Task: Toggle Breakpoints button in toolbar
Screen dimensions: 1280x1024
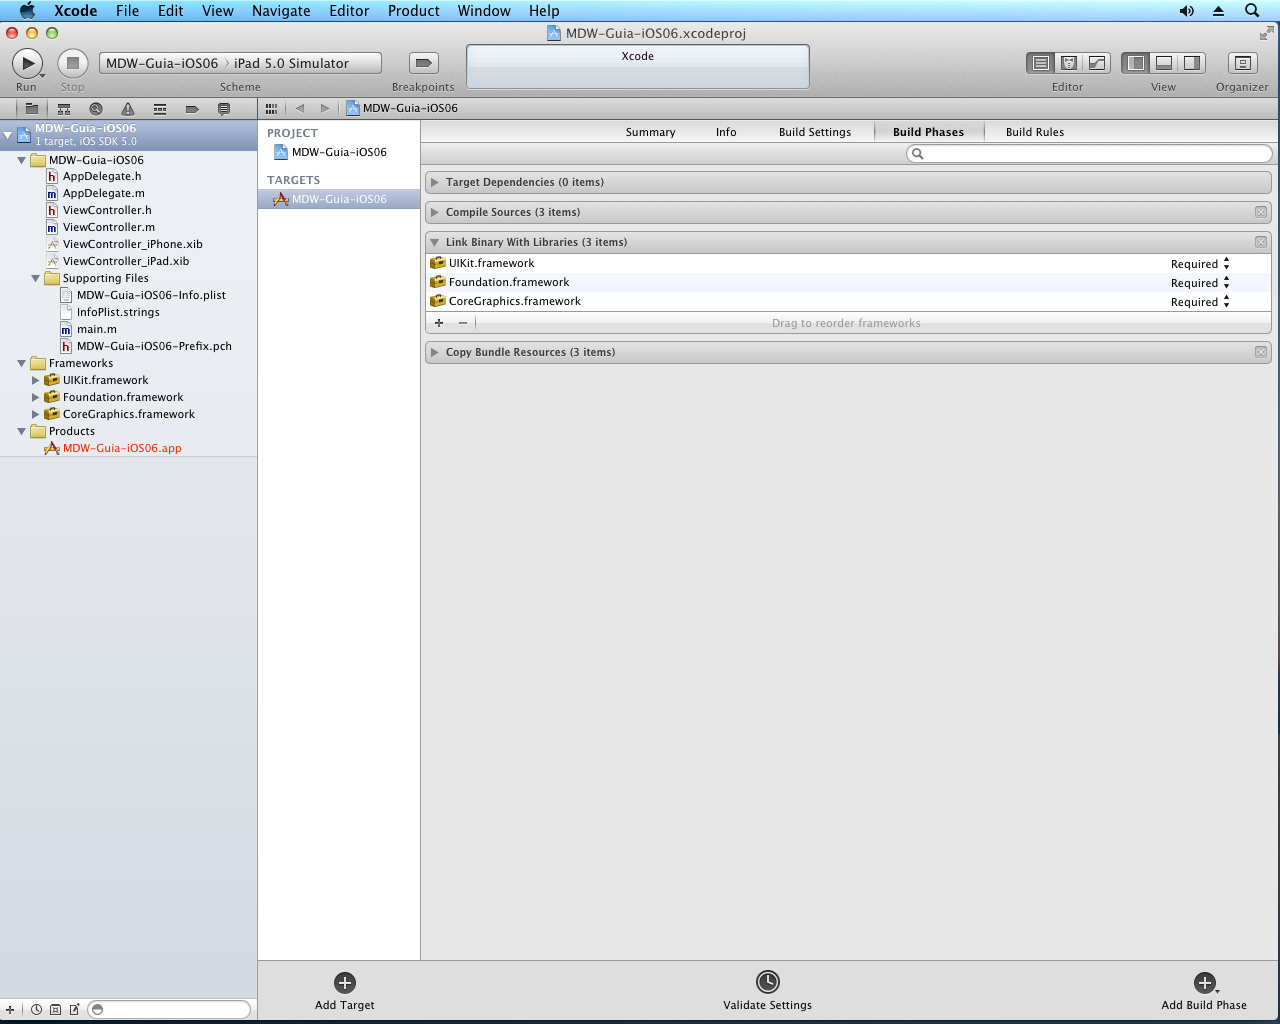Action: 424,63
